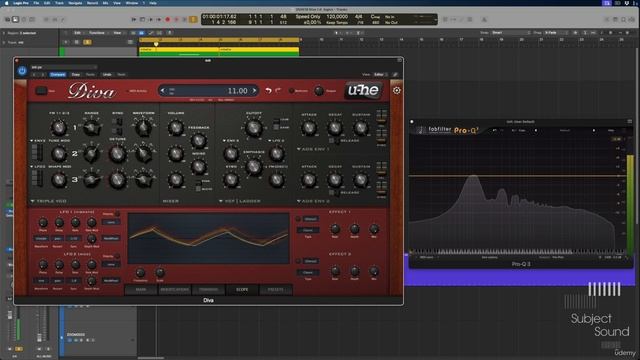
Task: Toggle the Multicore button in Diva
Action: (291, 91)
